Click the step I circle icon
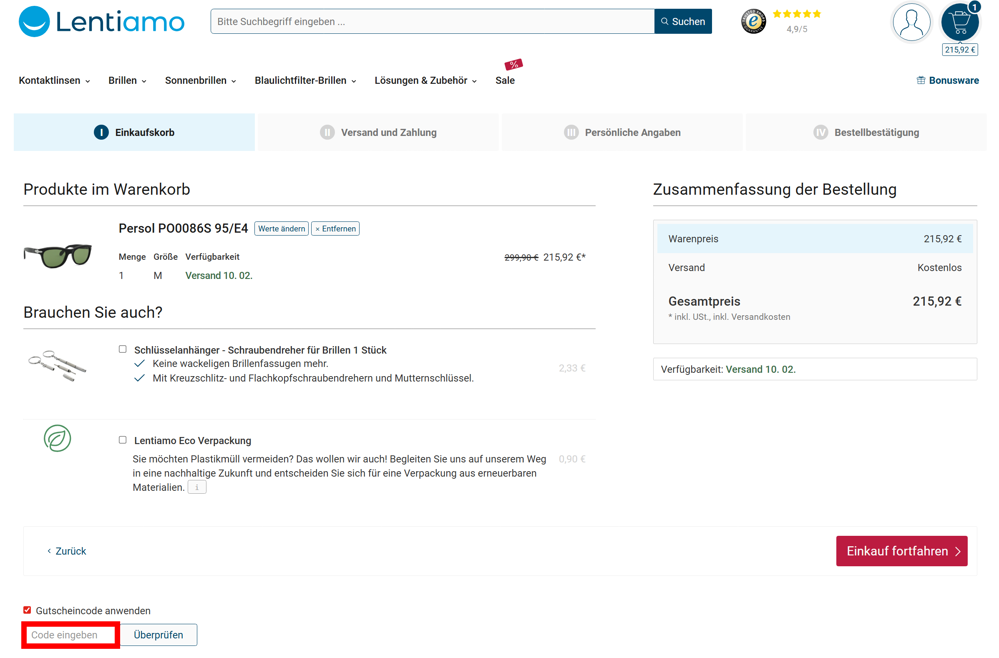Viewport: 999px width, 658px height. [101, 132]
